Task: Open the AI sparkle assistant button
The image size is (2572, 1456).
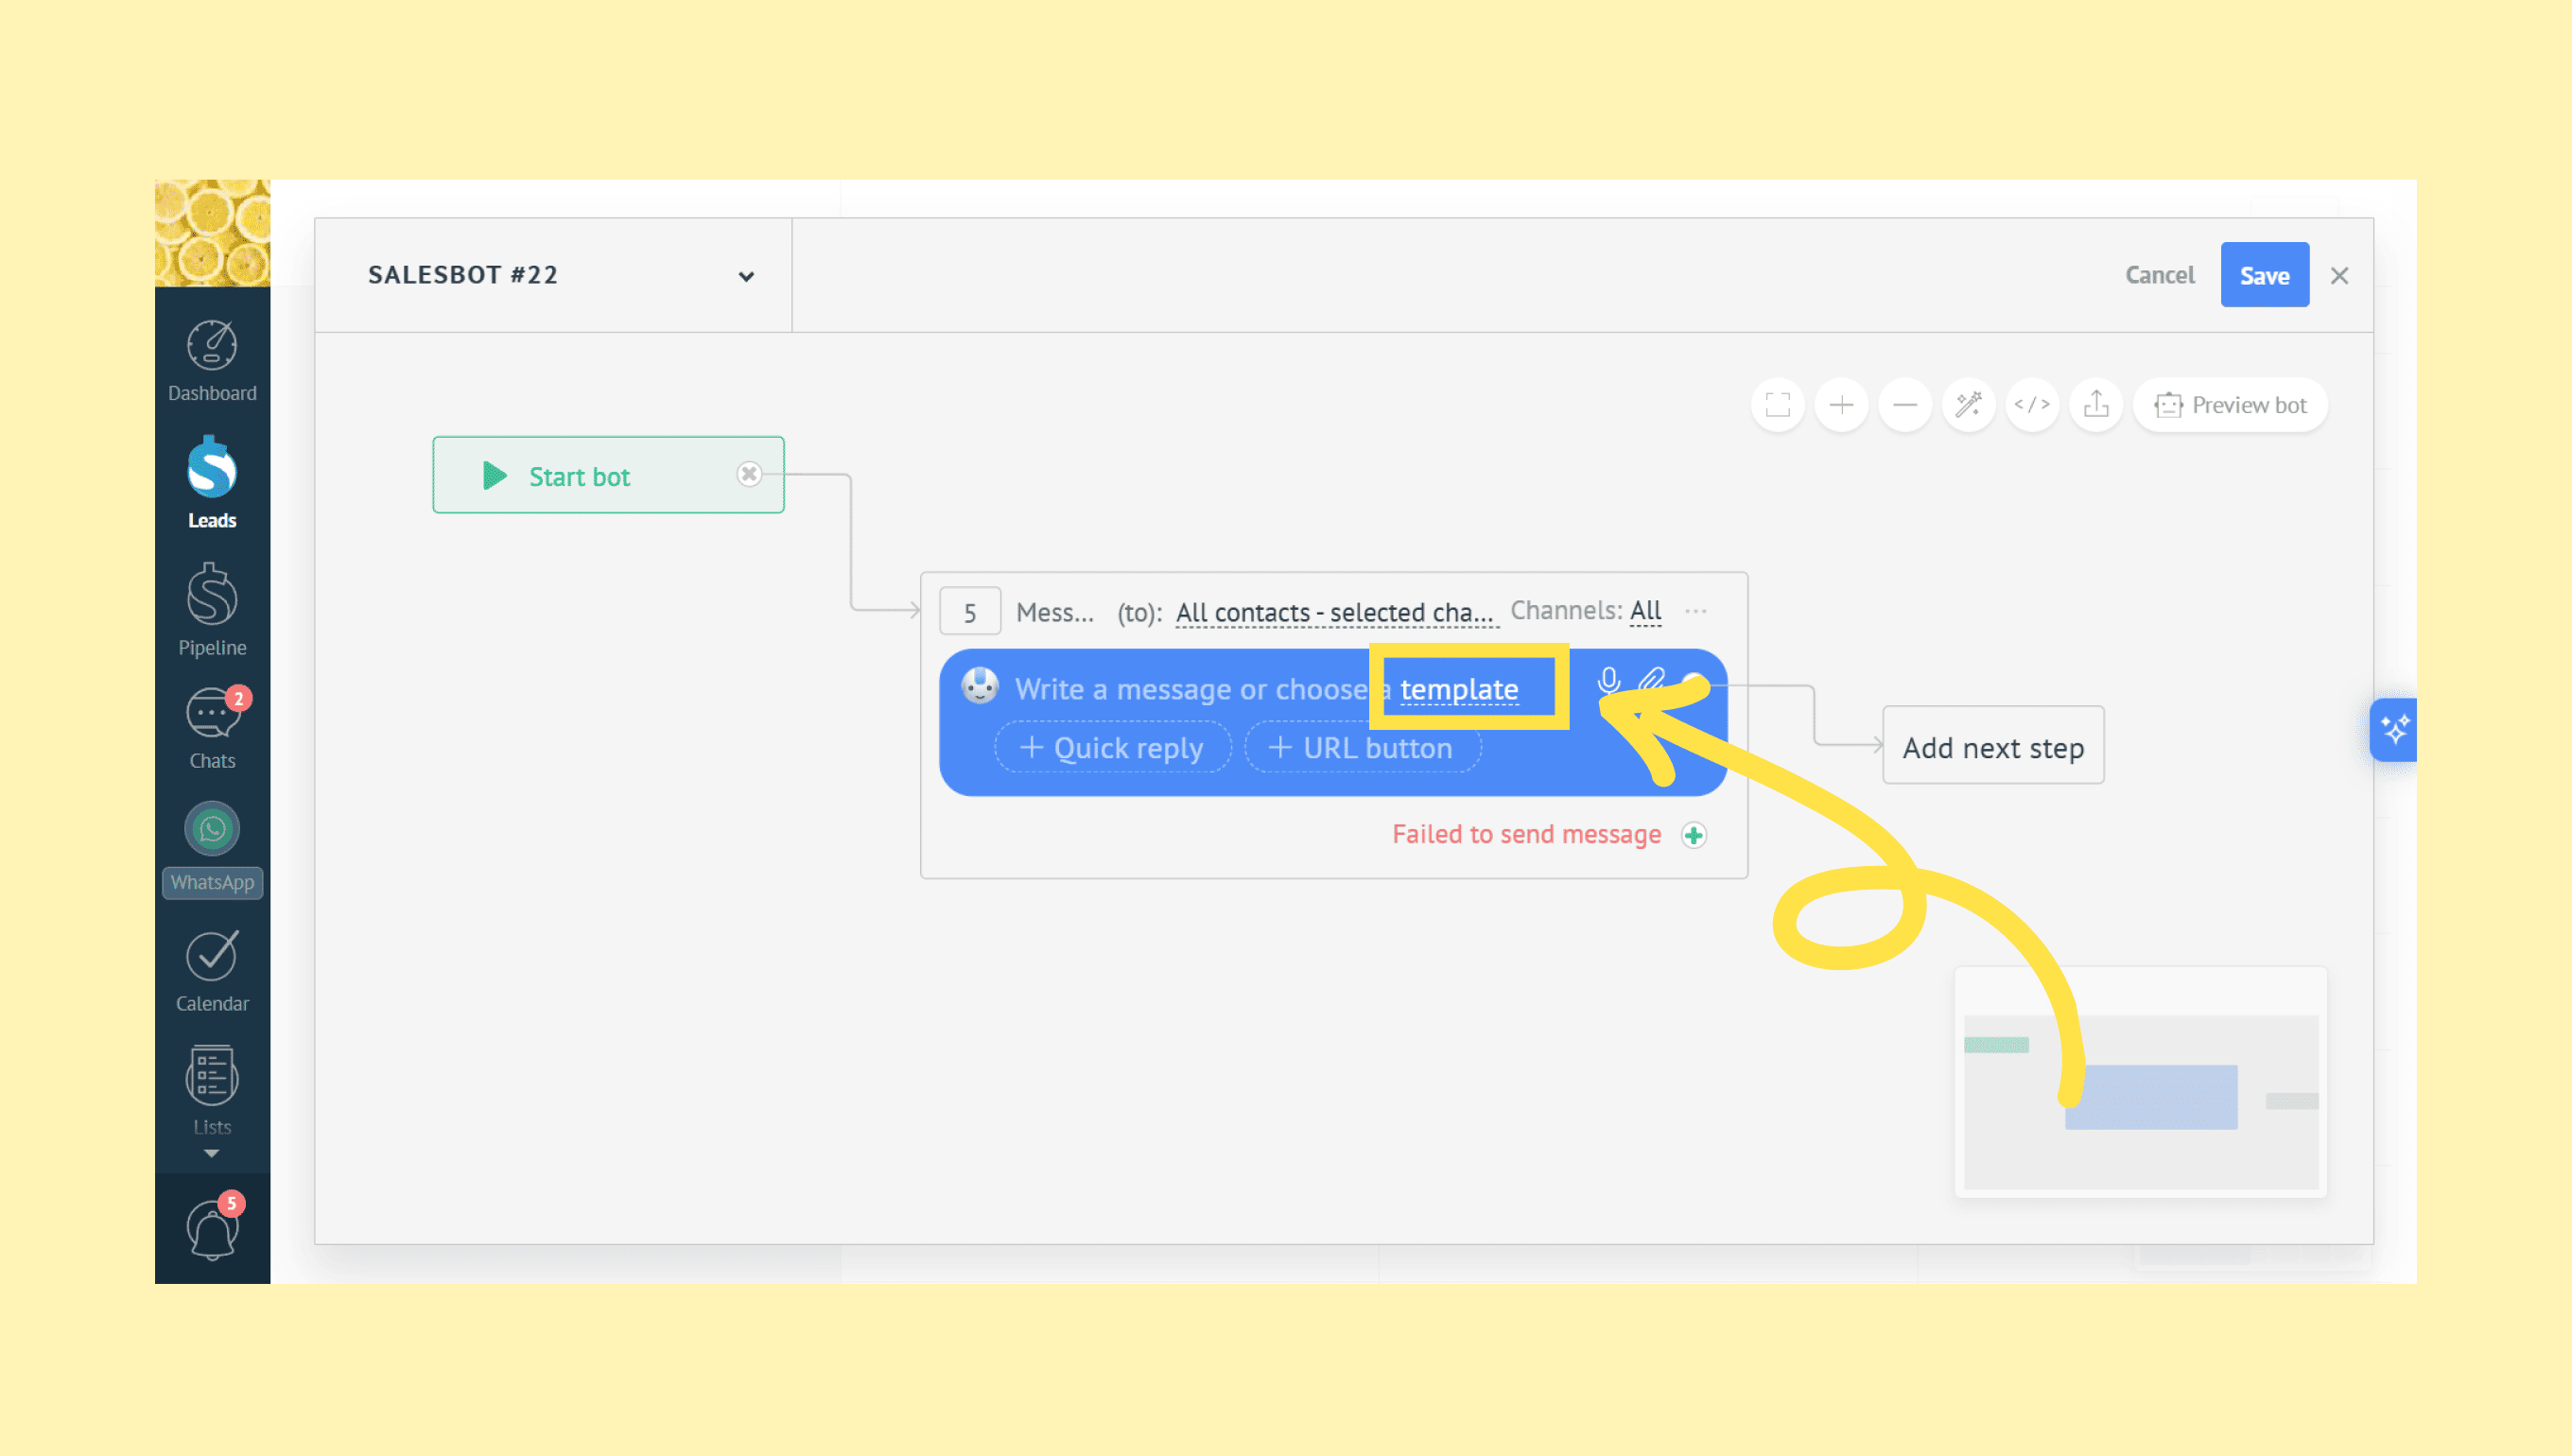Action: (x=2394, y=730)
